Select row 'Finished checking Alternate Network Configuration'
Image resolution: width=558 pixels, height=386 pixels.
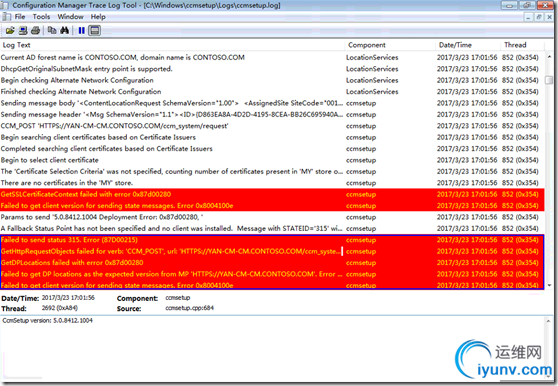(272, 91)
